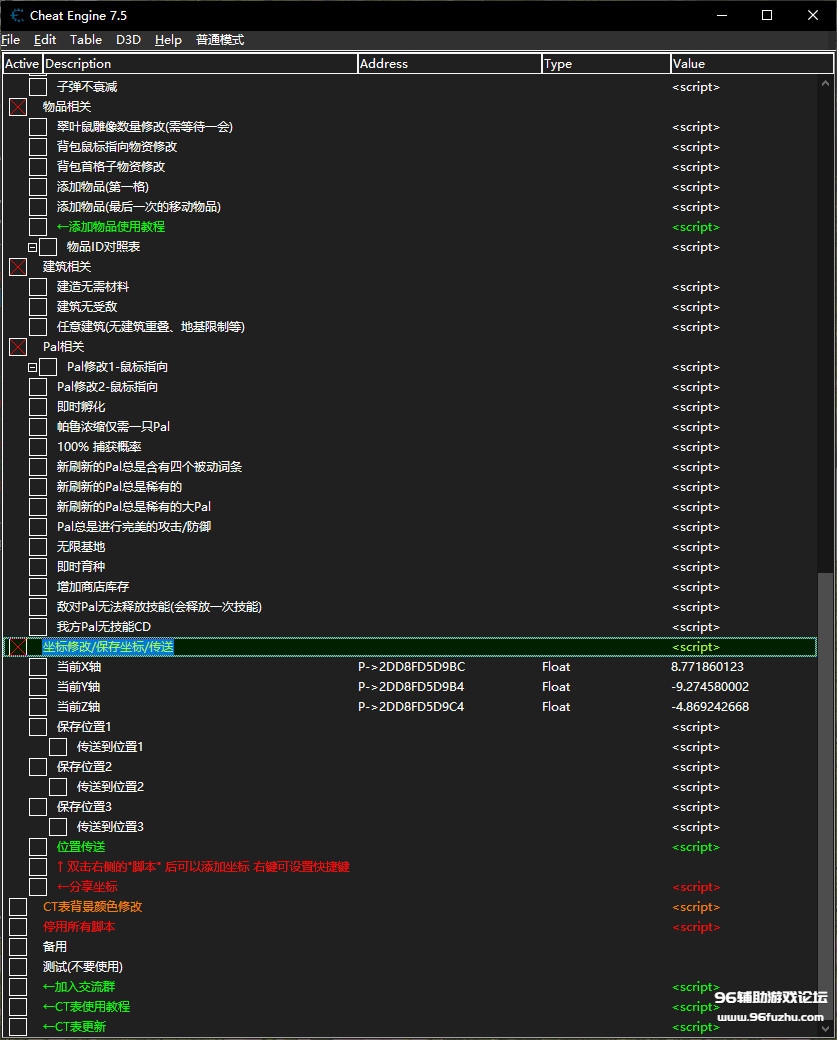Click the 普通模式 menu item
This screenshot has width=837, height=1040.
[x=220, y=40]
